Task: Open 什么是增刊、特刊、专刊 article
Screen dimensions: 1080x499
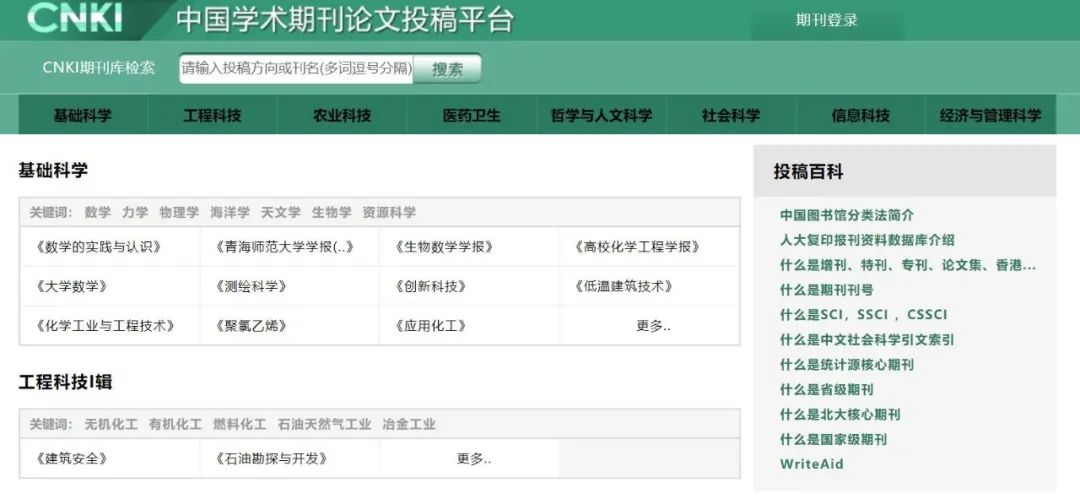Action: (x=908, y=265)
